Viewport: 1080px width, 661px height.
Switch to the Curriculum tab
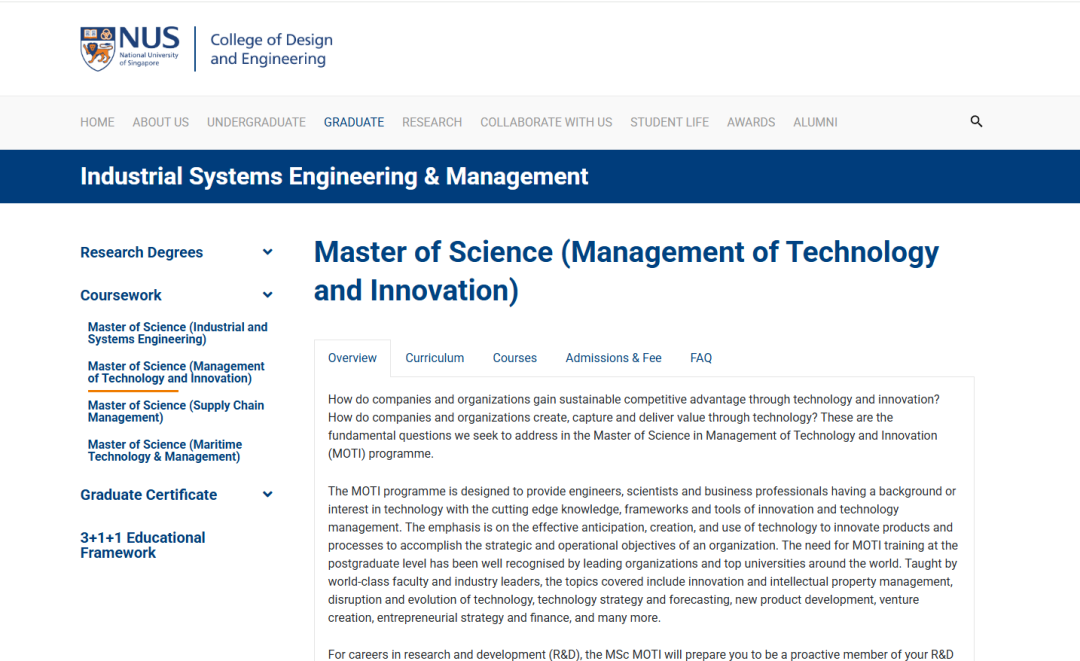tap(434, 358)
